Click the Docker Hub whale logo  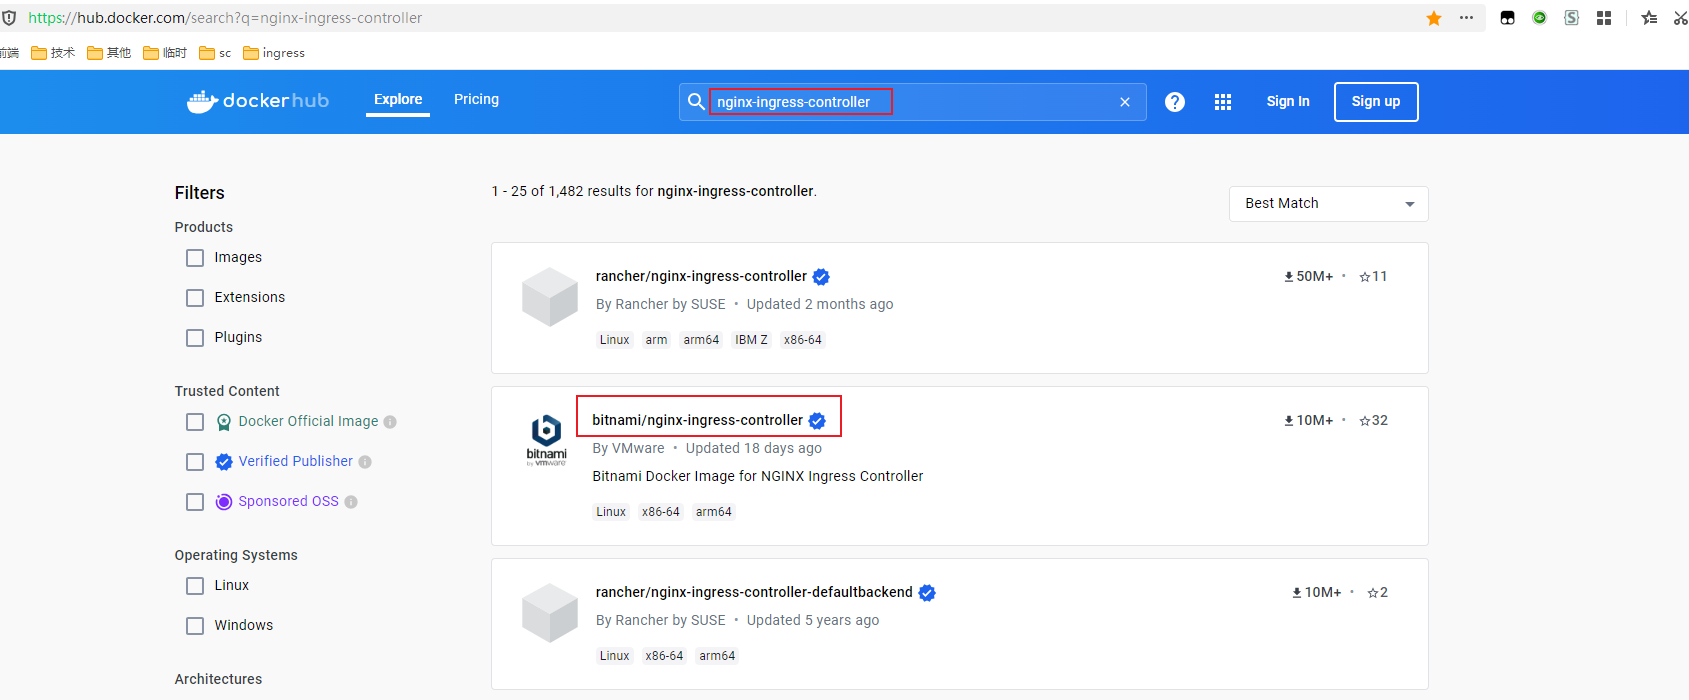click(257, 101)
